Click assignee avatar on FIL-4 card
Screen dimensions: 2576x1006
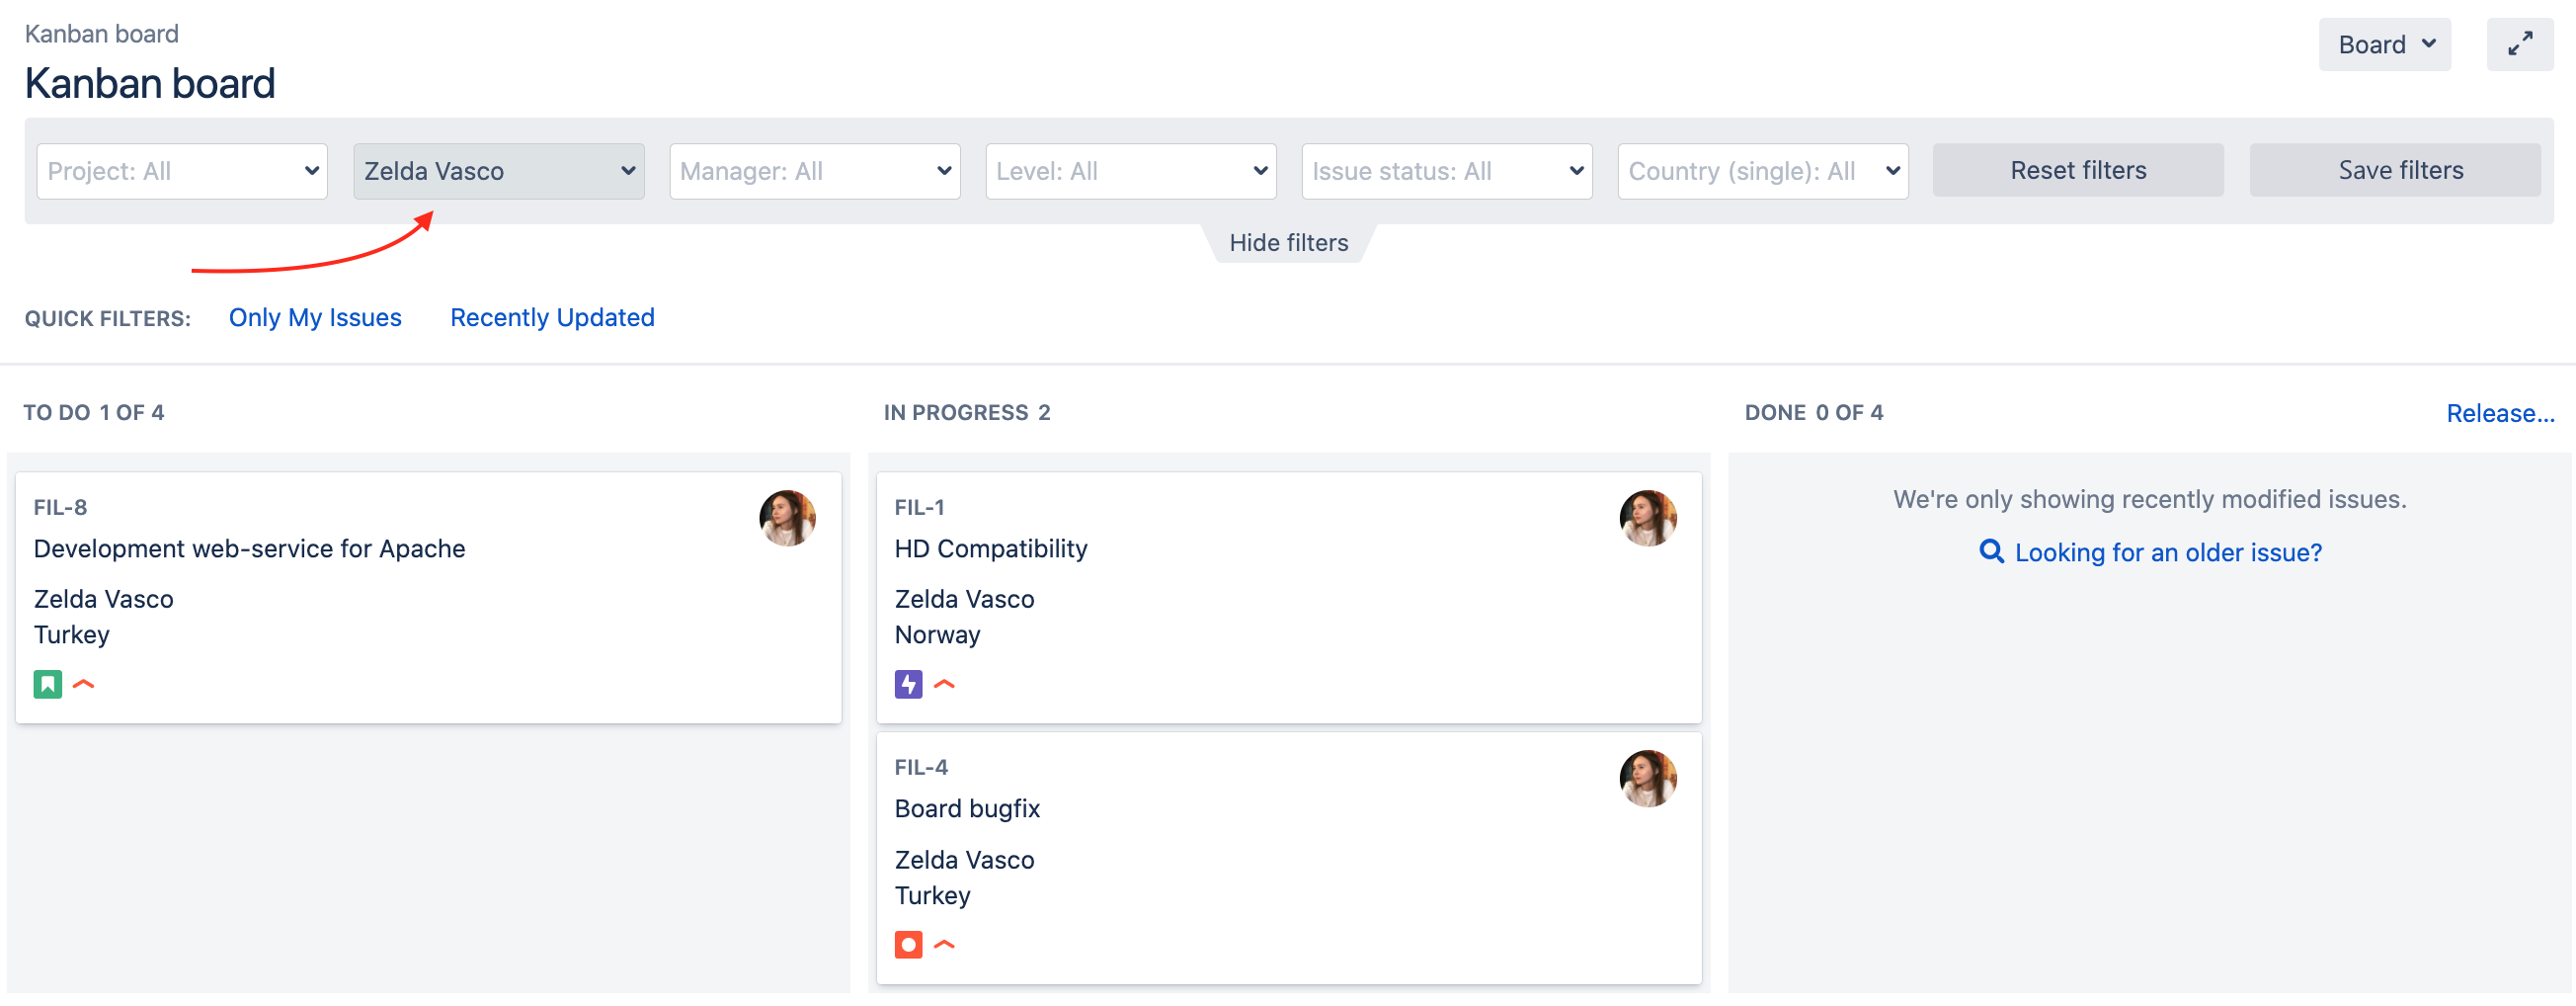[1647, 778]
